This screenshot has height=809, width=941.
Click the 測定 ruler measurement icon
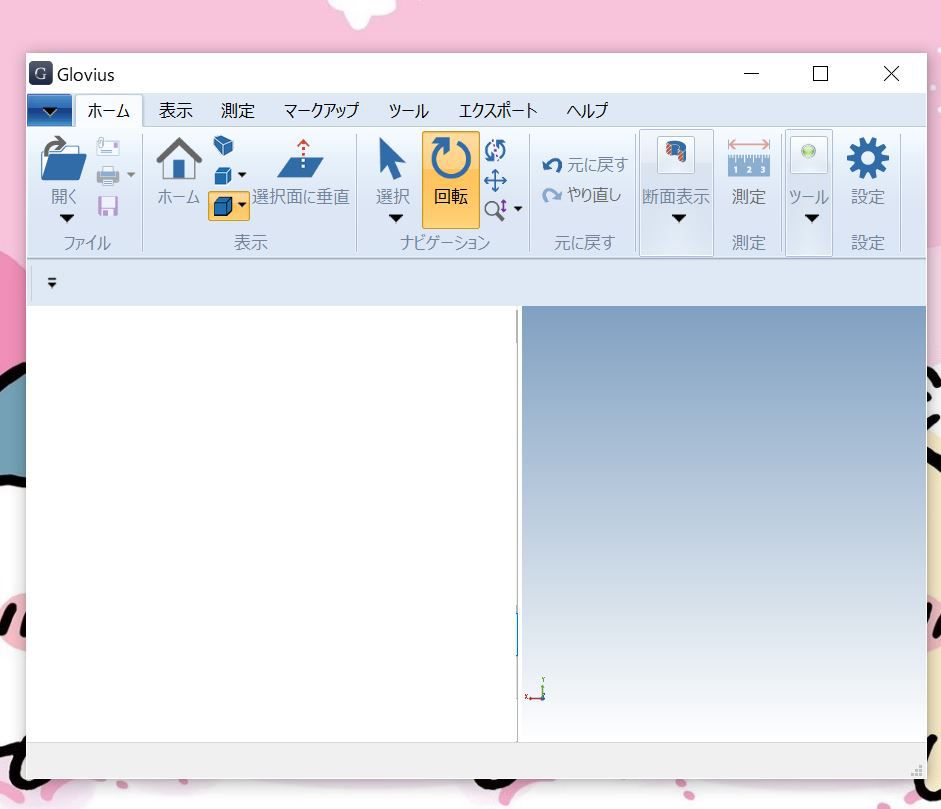click(x=747, y=155)
